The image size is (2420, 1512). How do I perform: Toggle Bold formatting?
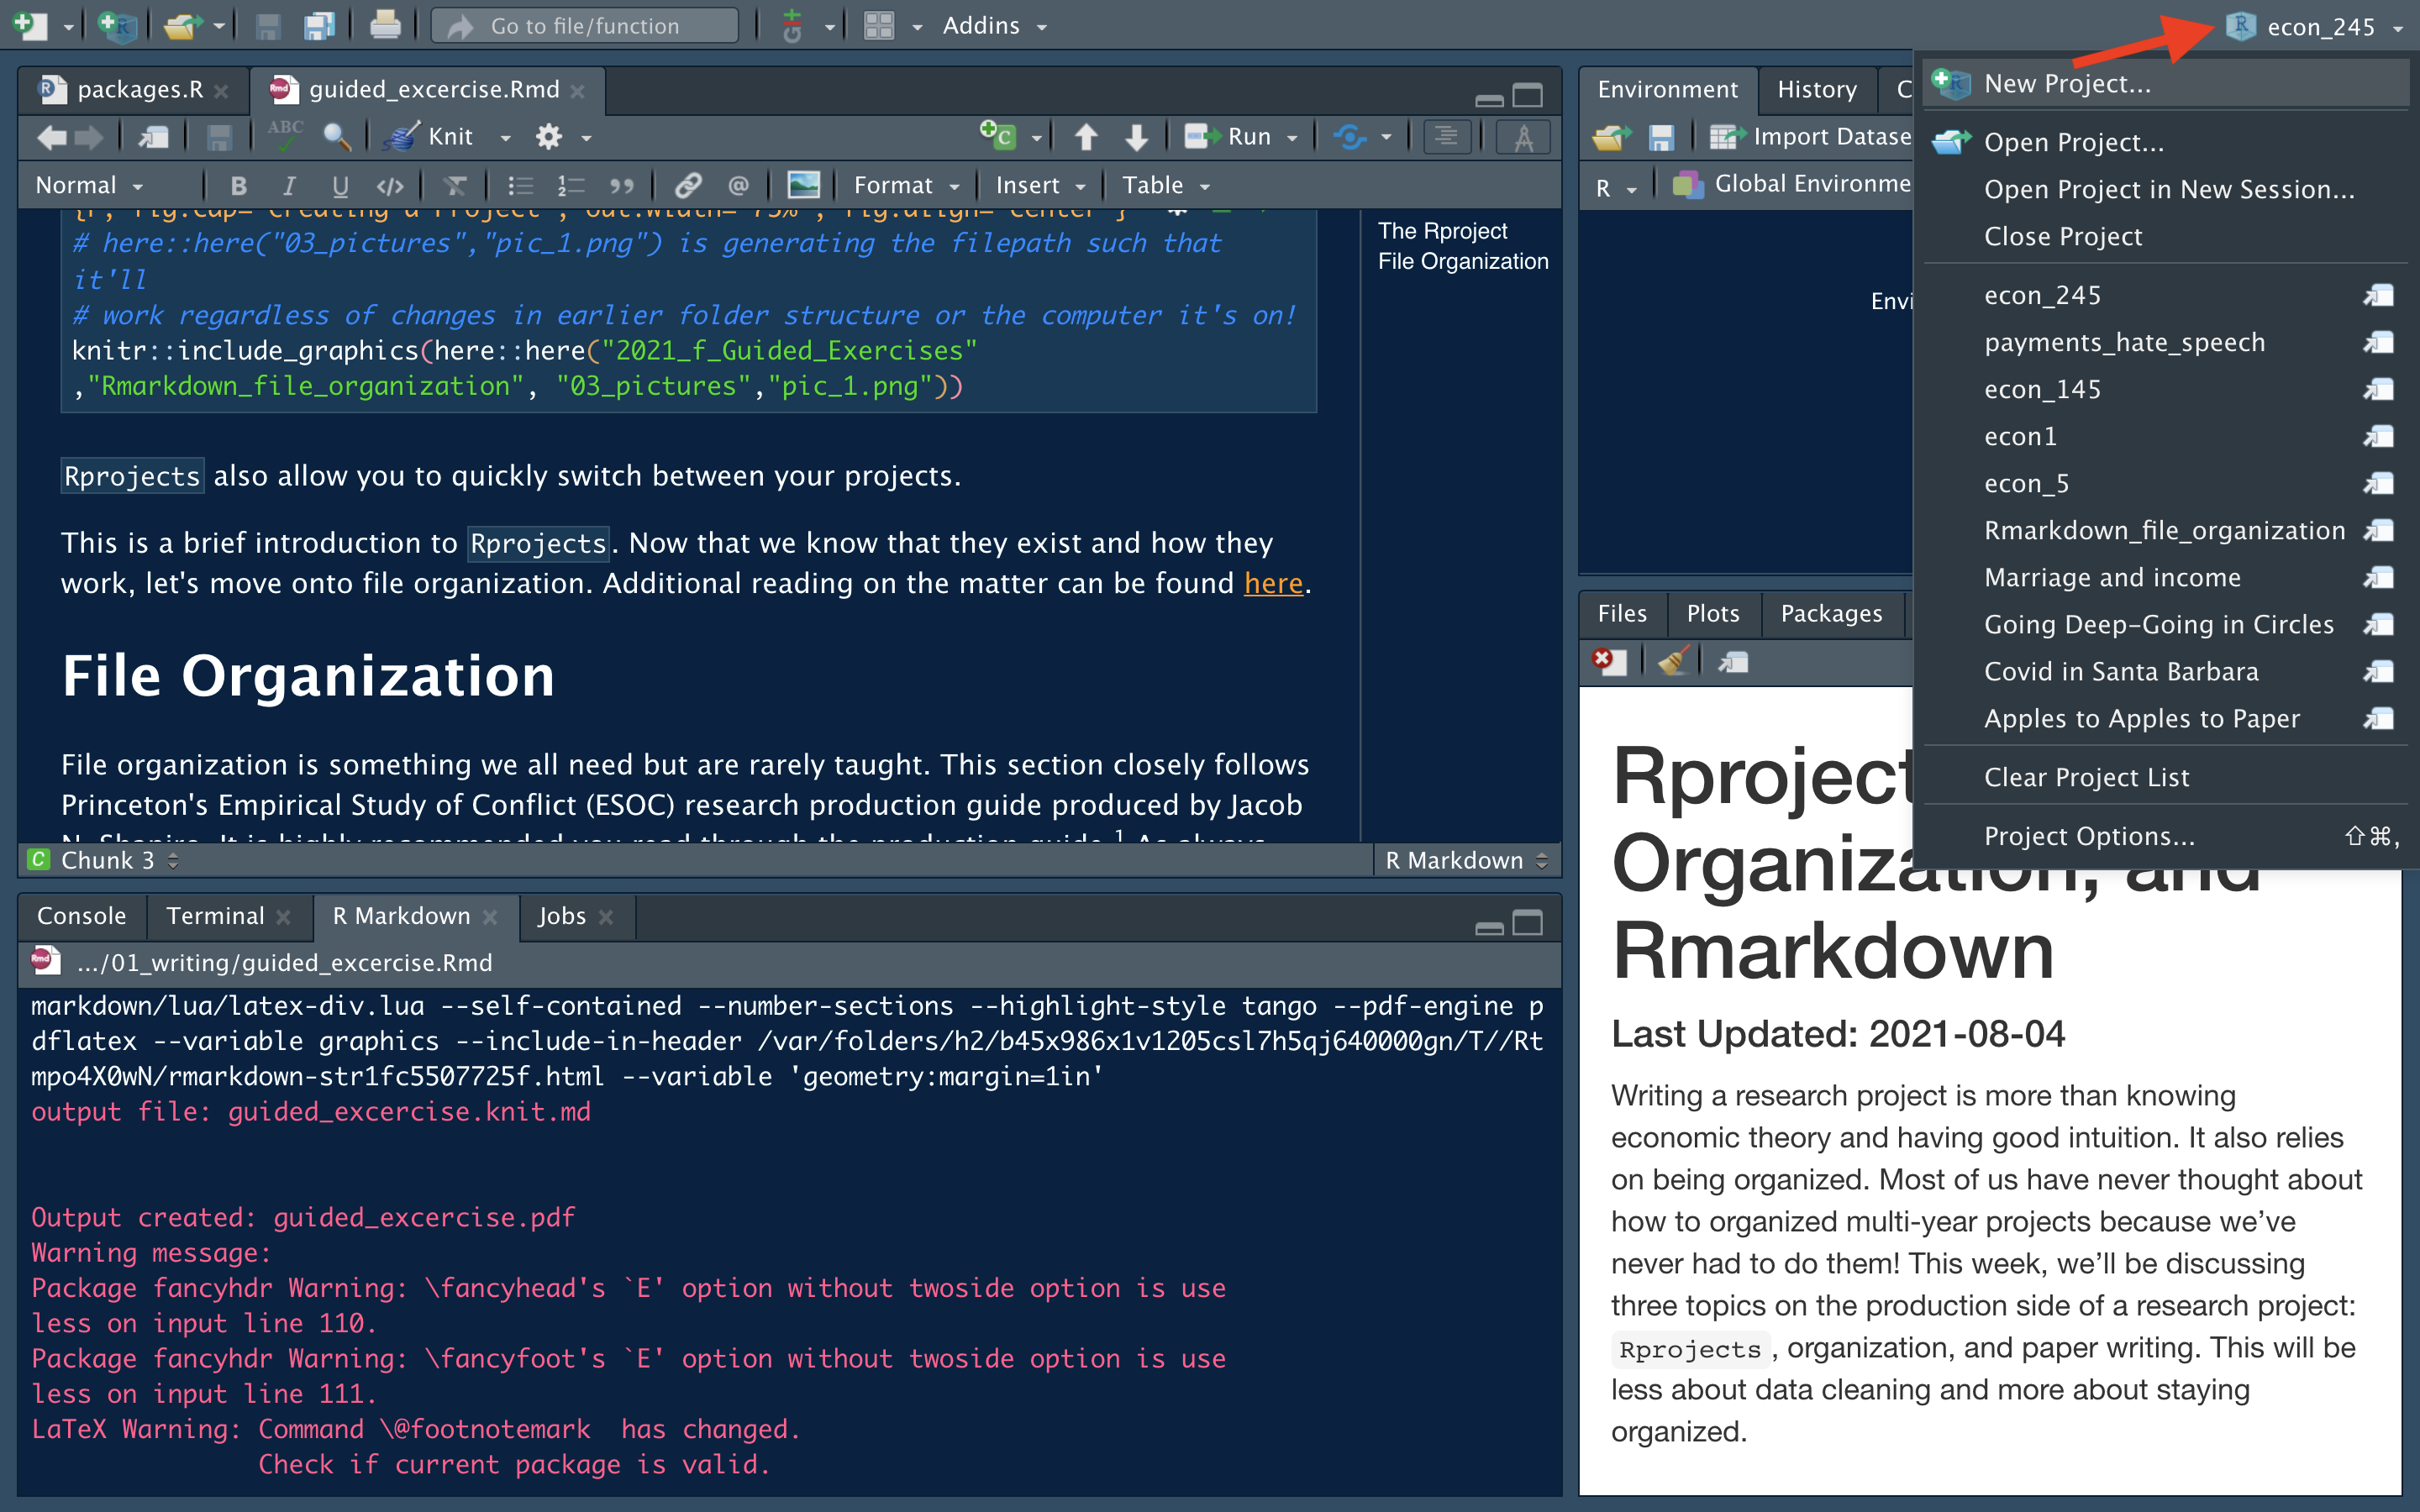[x=238, y=186]
